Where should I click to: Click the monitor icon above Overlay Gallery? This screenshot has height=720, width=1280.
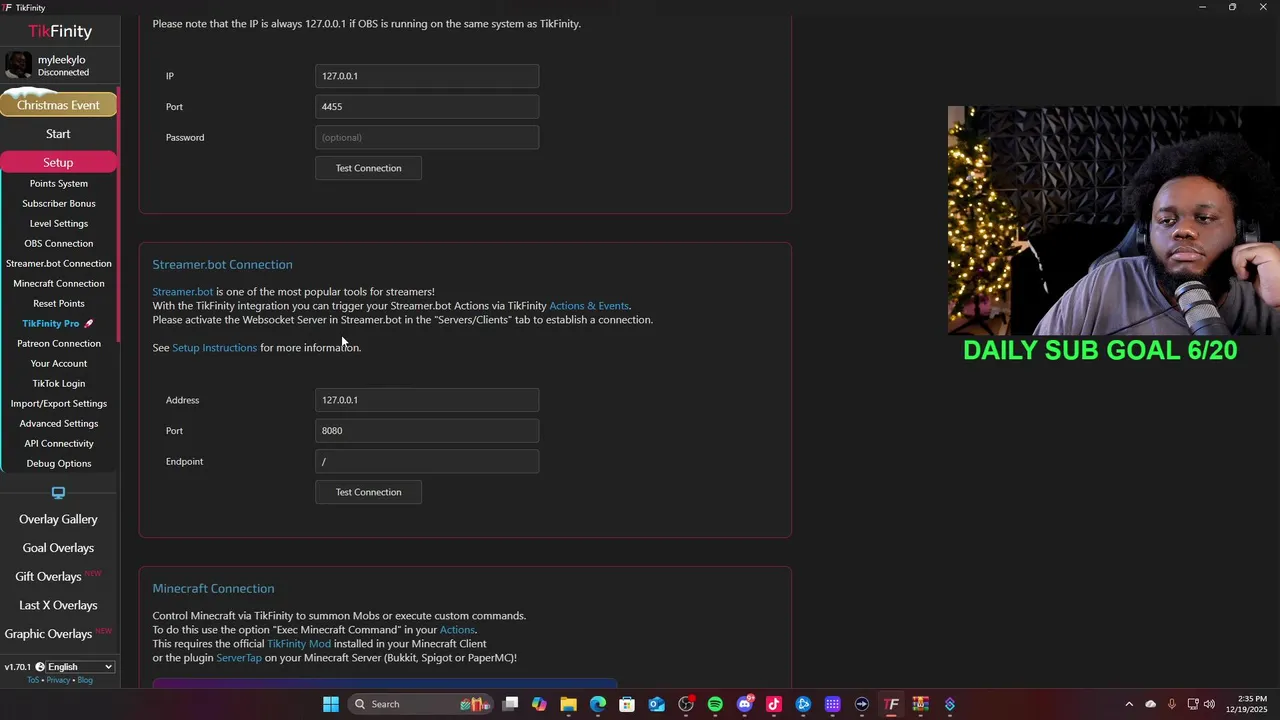coord(58,493)
